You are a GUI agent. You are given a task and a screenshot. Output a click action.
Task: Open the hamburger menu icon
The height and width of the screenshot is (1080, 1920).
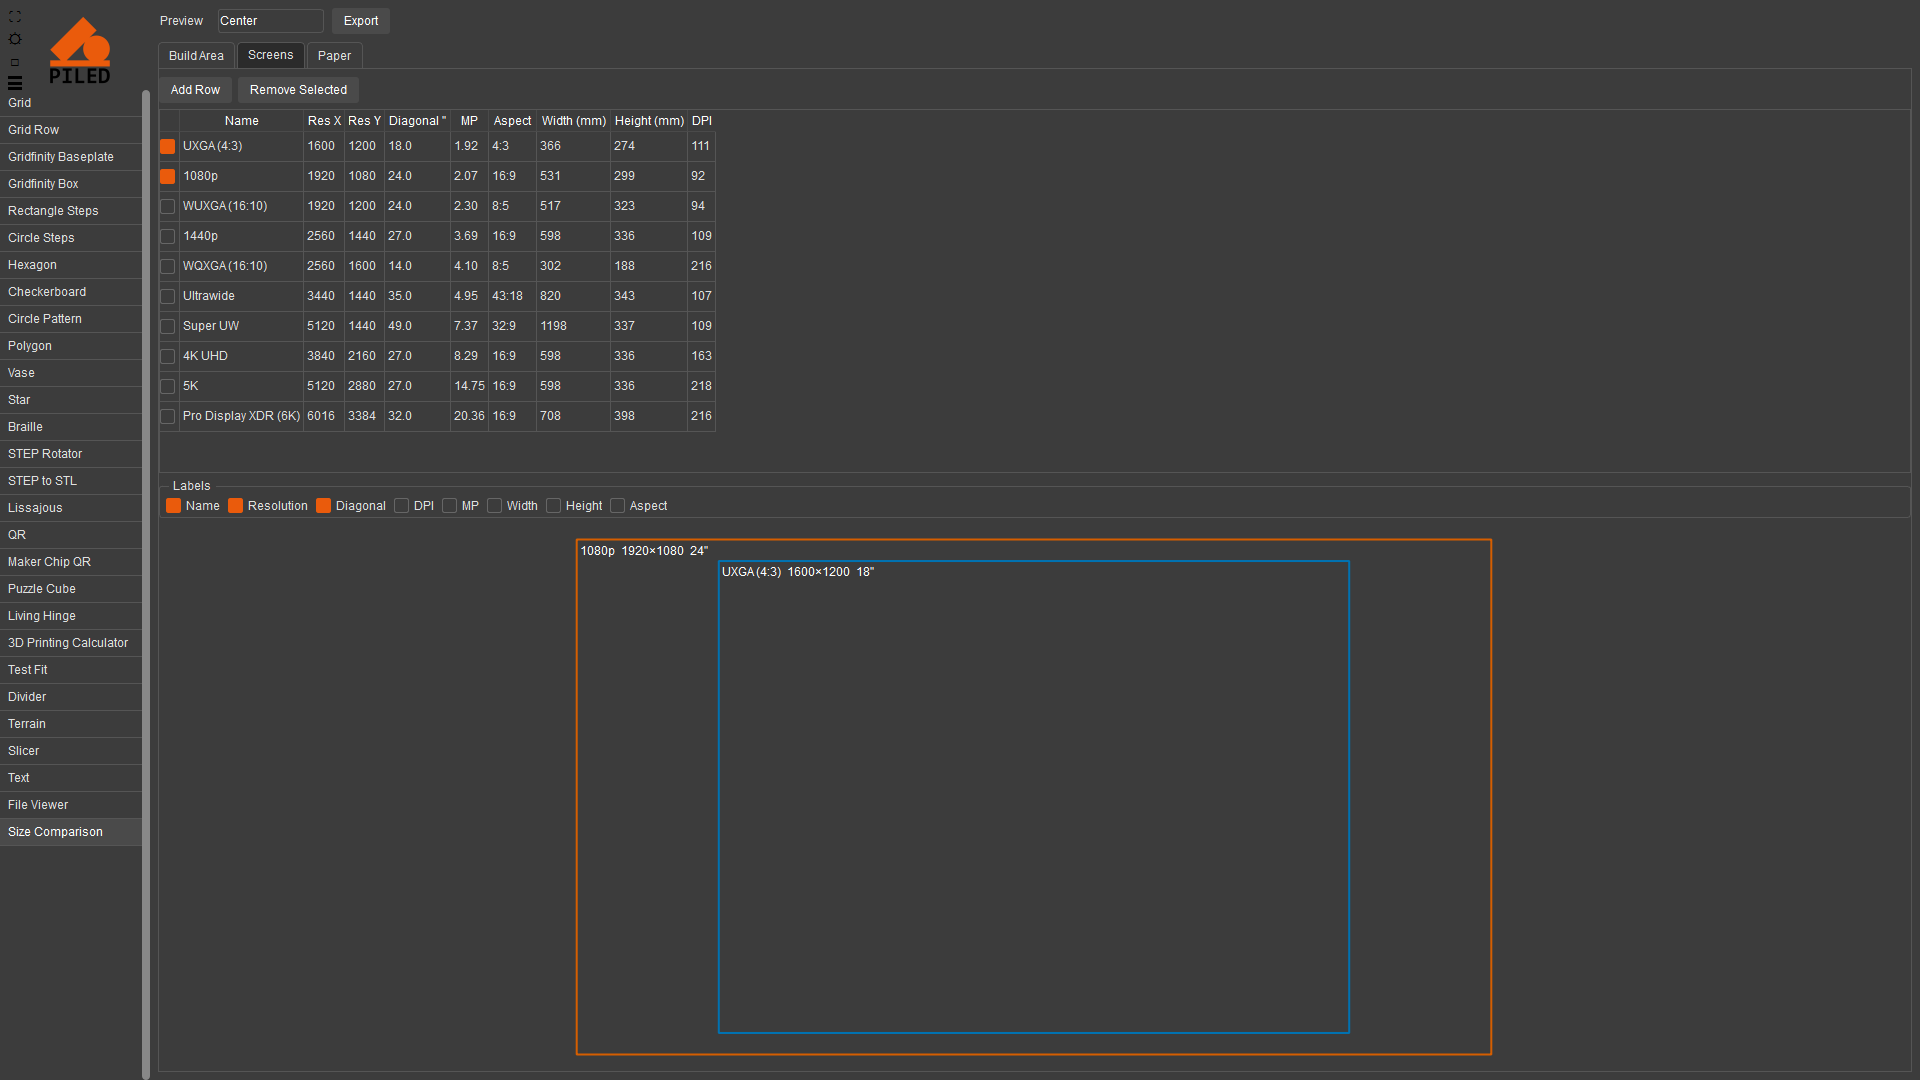tap(15, 83)
